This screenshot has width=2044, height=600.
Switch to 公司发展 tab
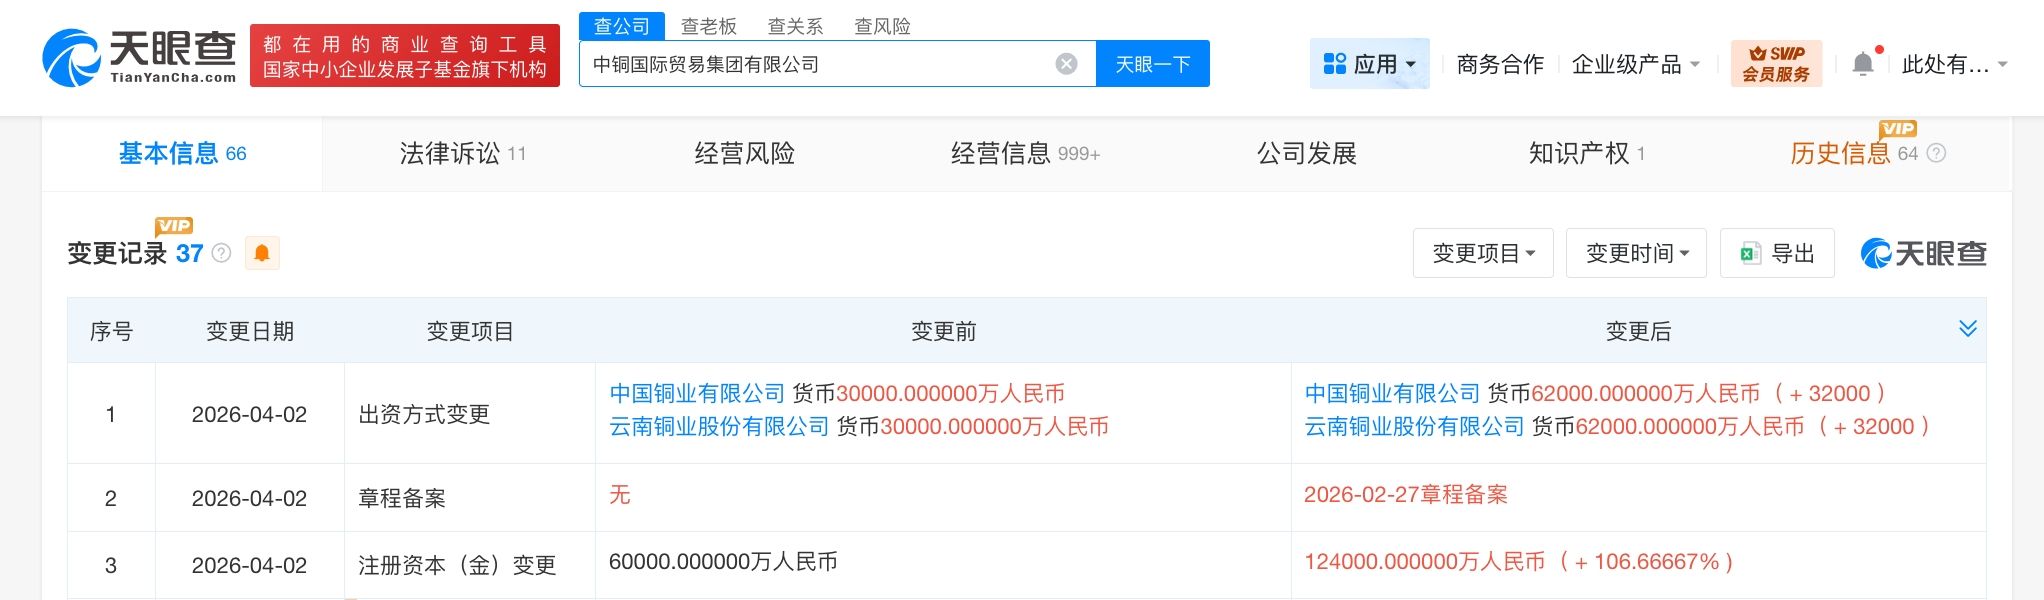(1306, 153)
